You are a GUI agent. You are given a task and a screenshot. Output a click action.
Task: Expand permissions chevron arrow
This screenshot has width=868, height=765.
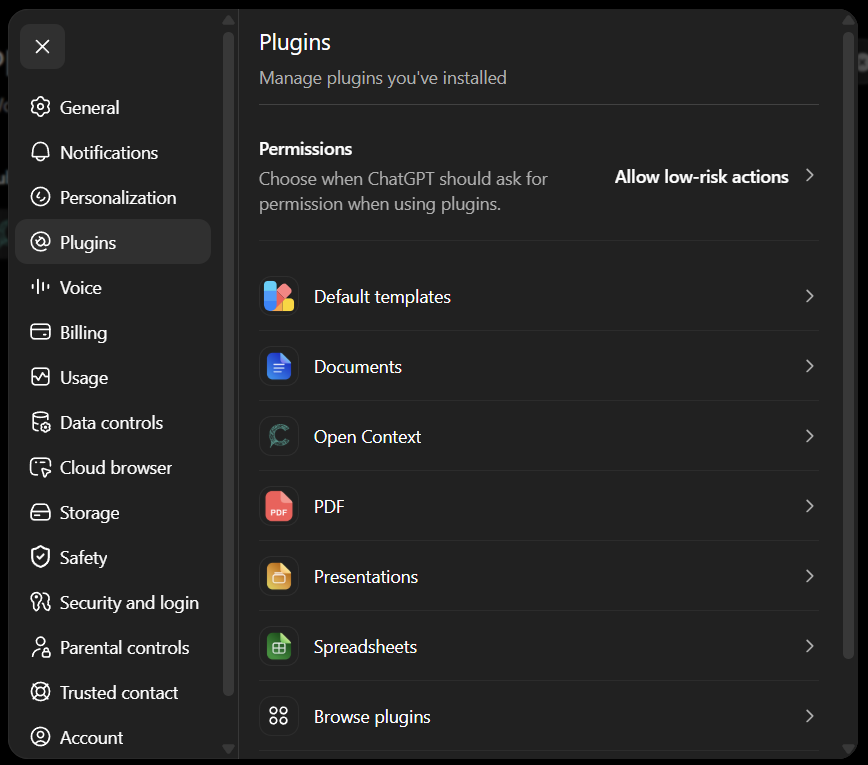click(x=809, y=175)
